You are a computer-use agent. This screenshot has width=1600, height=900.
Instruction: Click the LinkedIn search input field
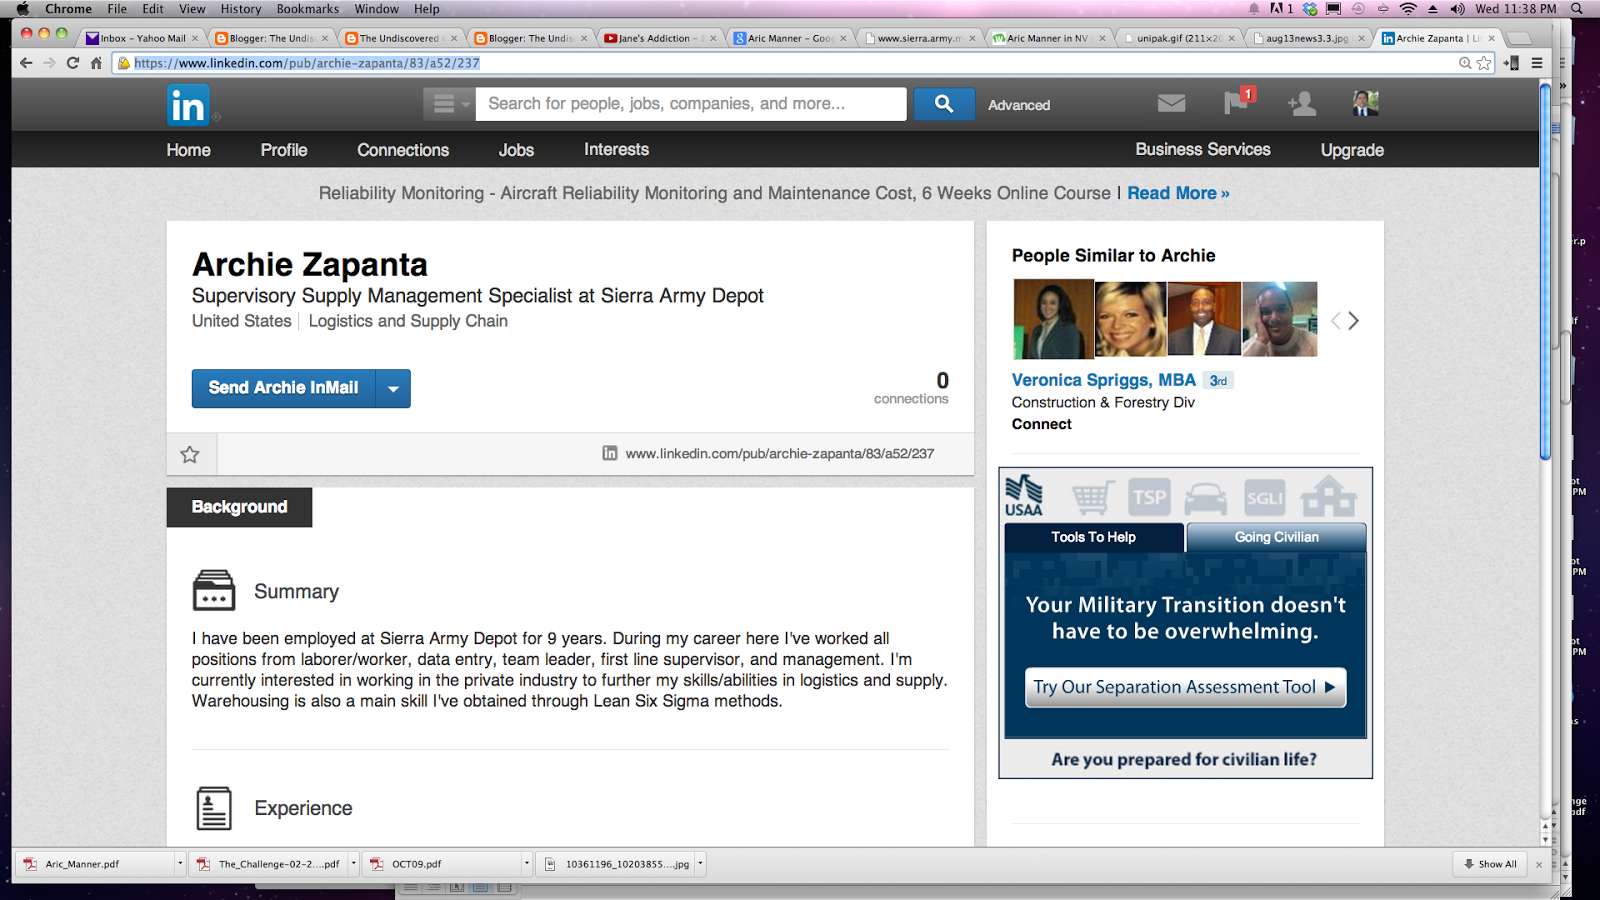coord(691,104)
